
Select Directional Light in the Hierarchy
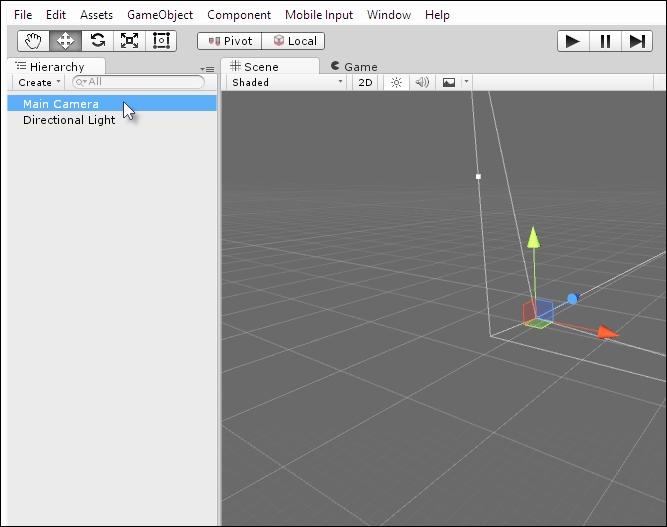tap(69, 120)
